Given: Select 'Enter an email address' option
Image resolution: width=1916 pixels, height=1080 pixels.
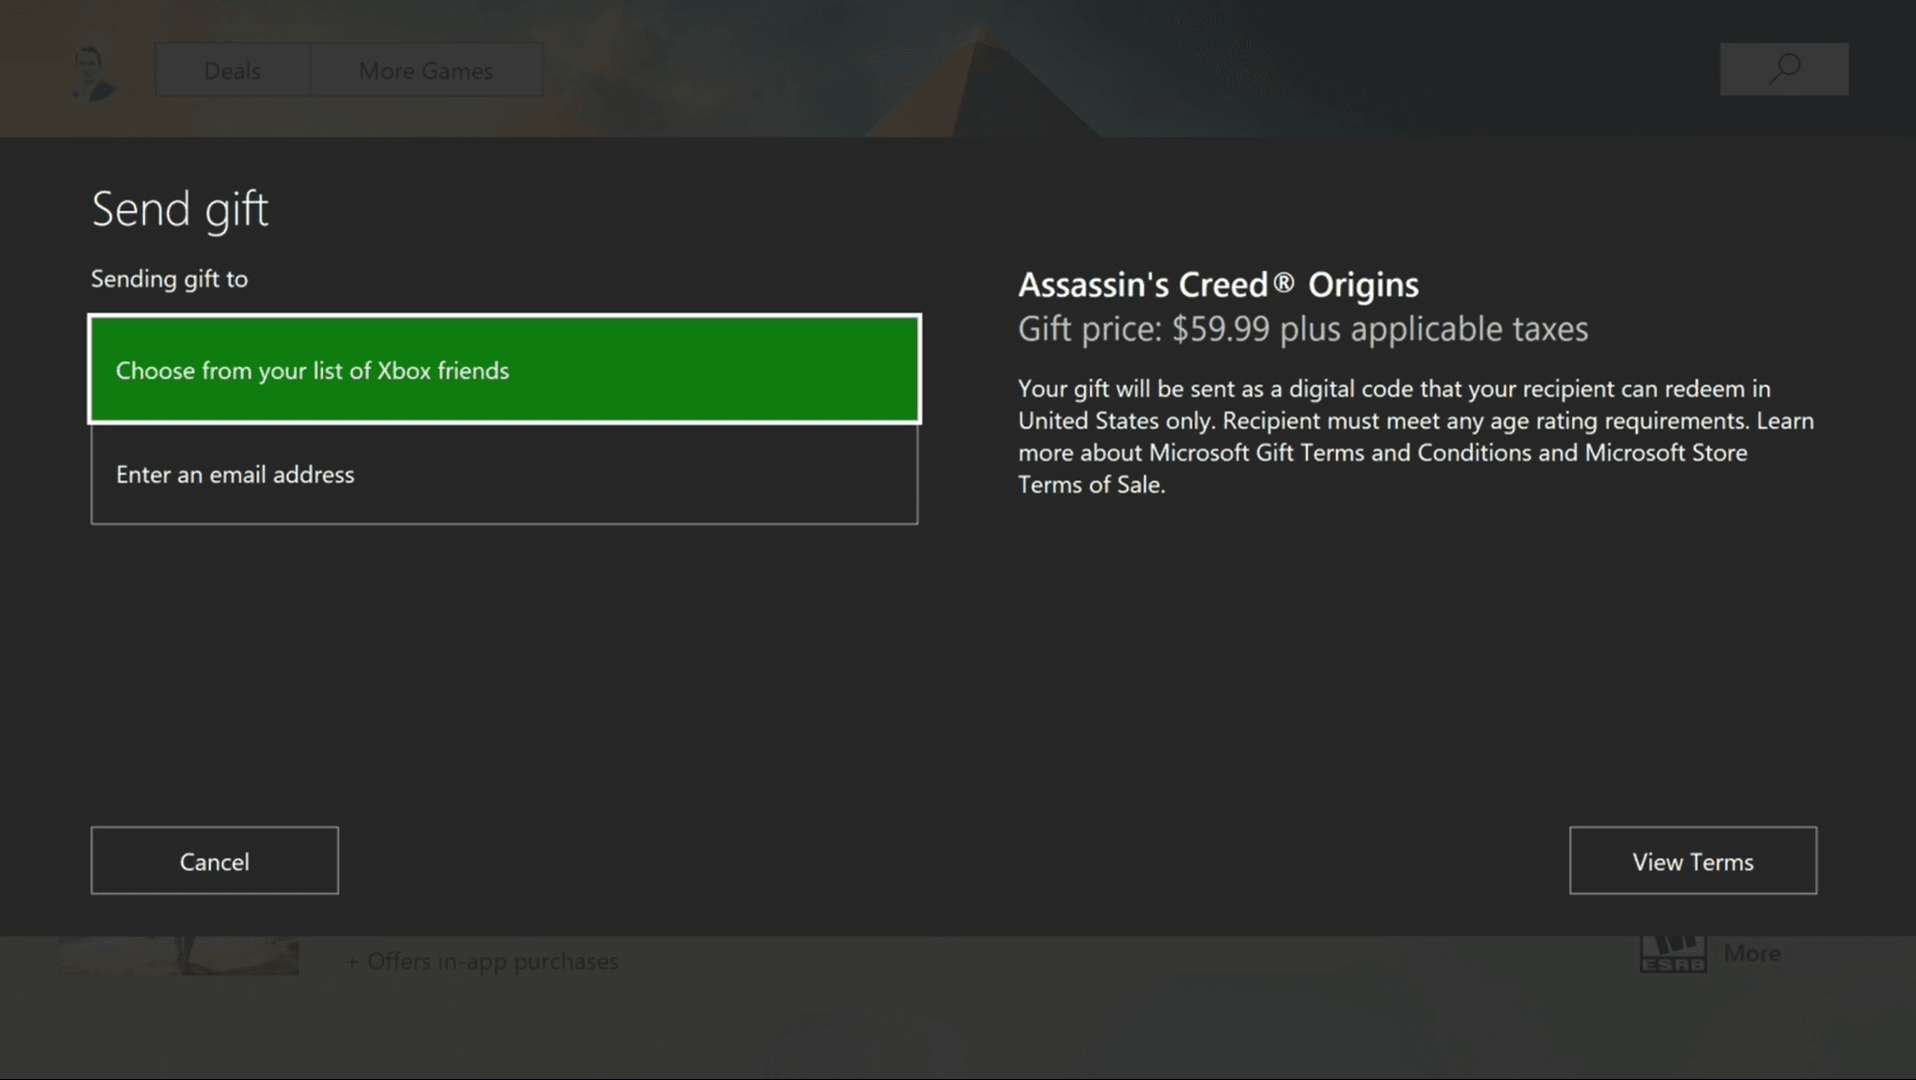Looking at the screenshot, I should [505, 474].
